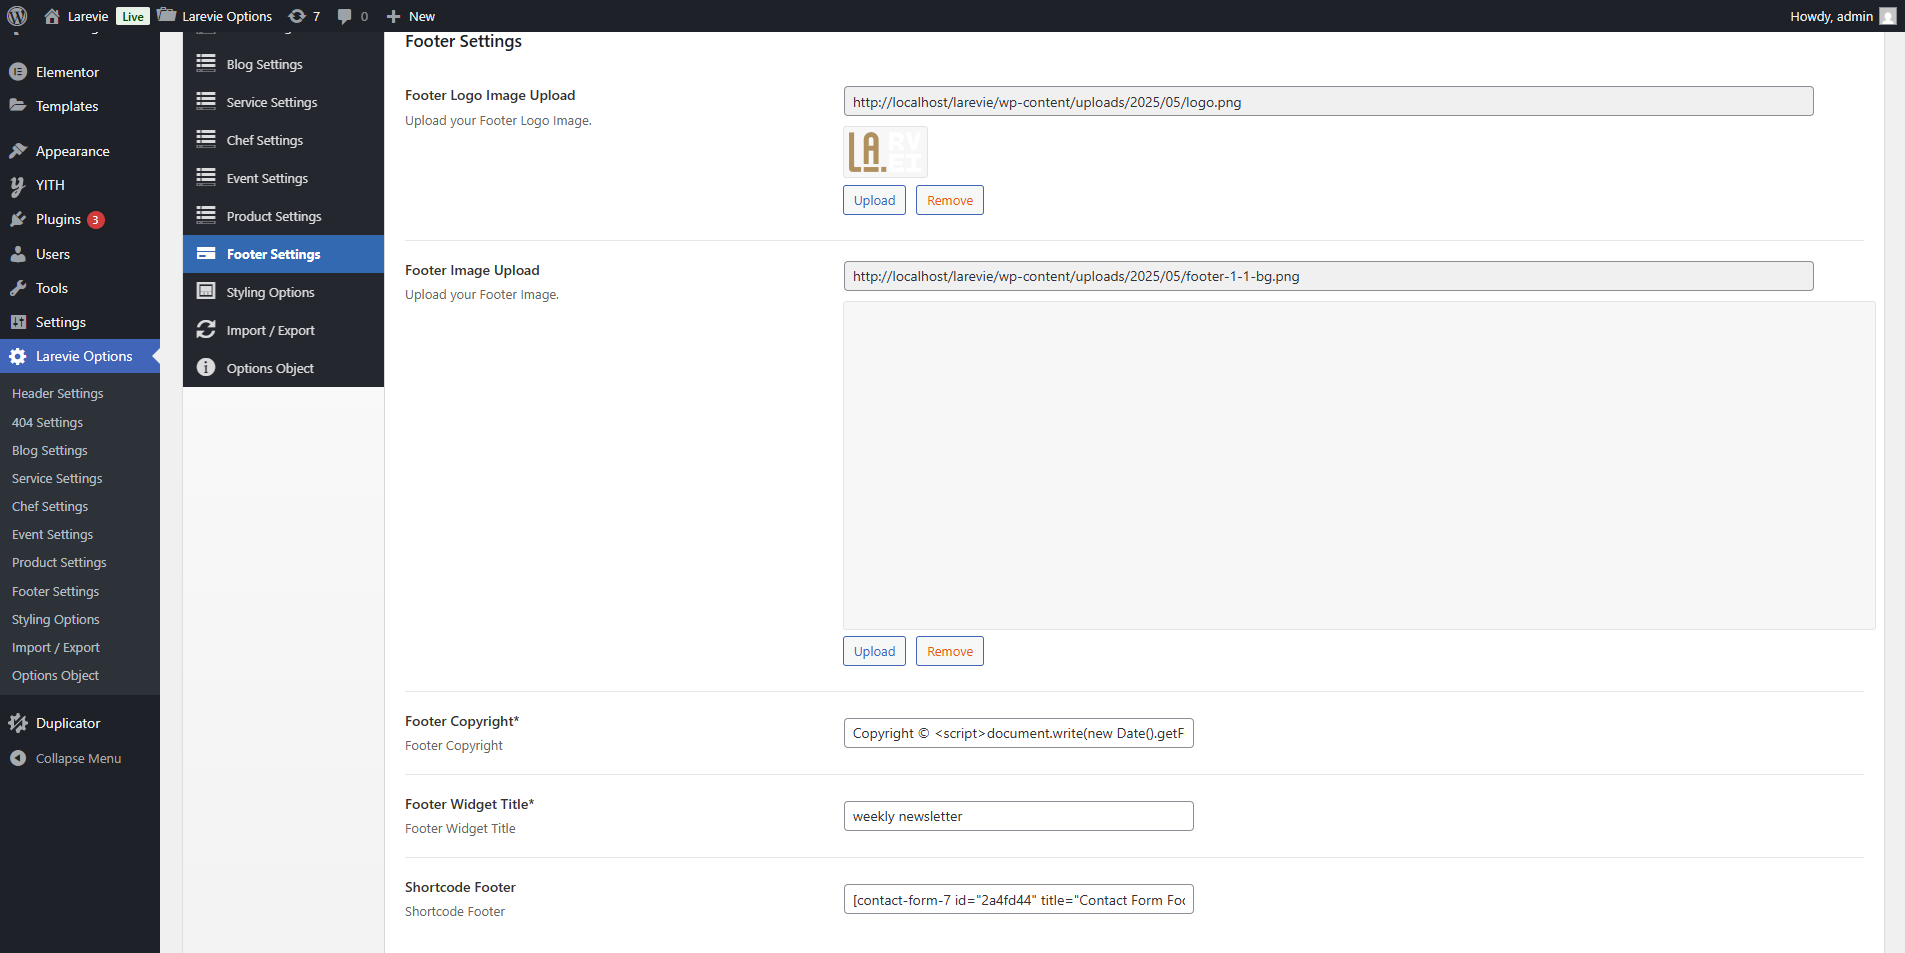Click the Plugins update count badge
The width and height of the screenshot is (1905, 953).
(x=96, y=220)
